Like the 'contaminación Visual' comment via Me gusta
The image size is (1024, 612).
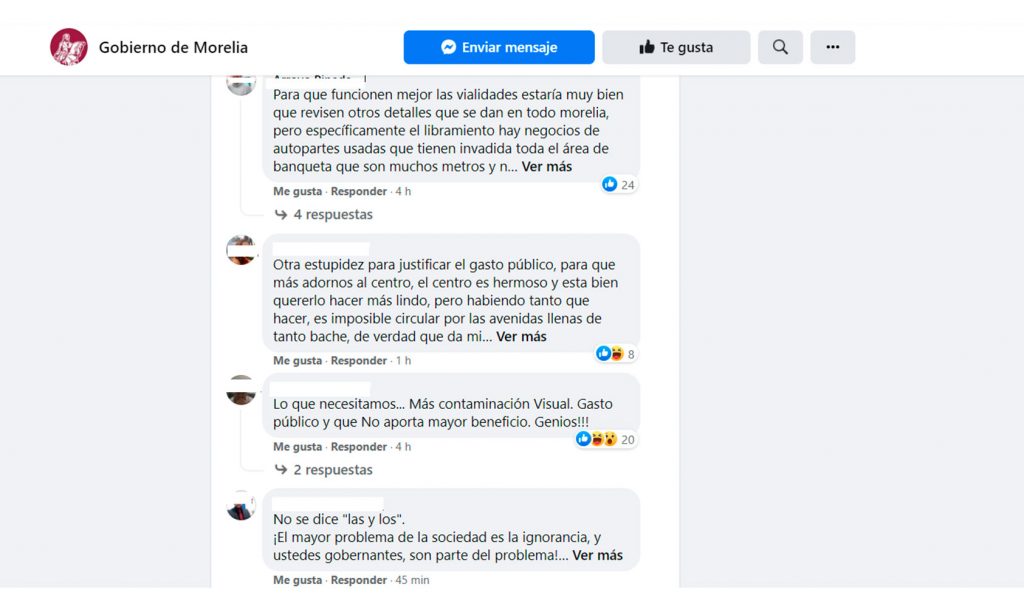coord(297,447)
